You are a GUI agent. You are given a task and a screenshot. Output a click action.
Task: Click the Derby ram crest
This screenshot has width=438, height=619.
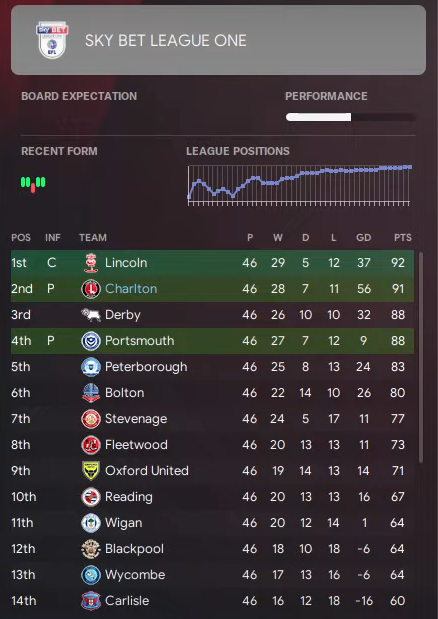coord(91,315)
